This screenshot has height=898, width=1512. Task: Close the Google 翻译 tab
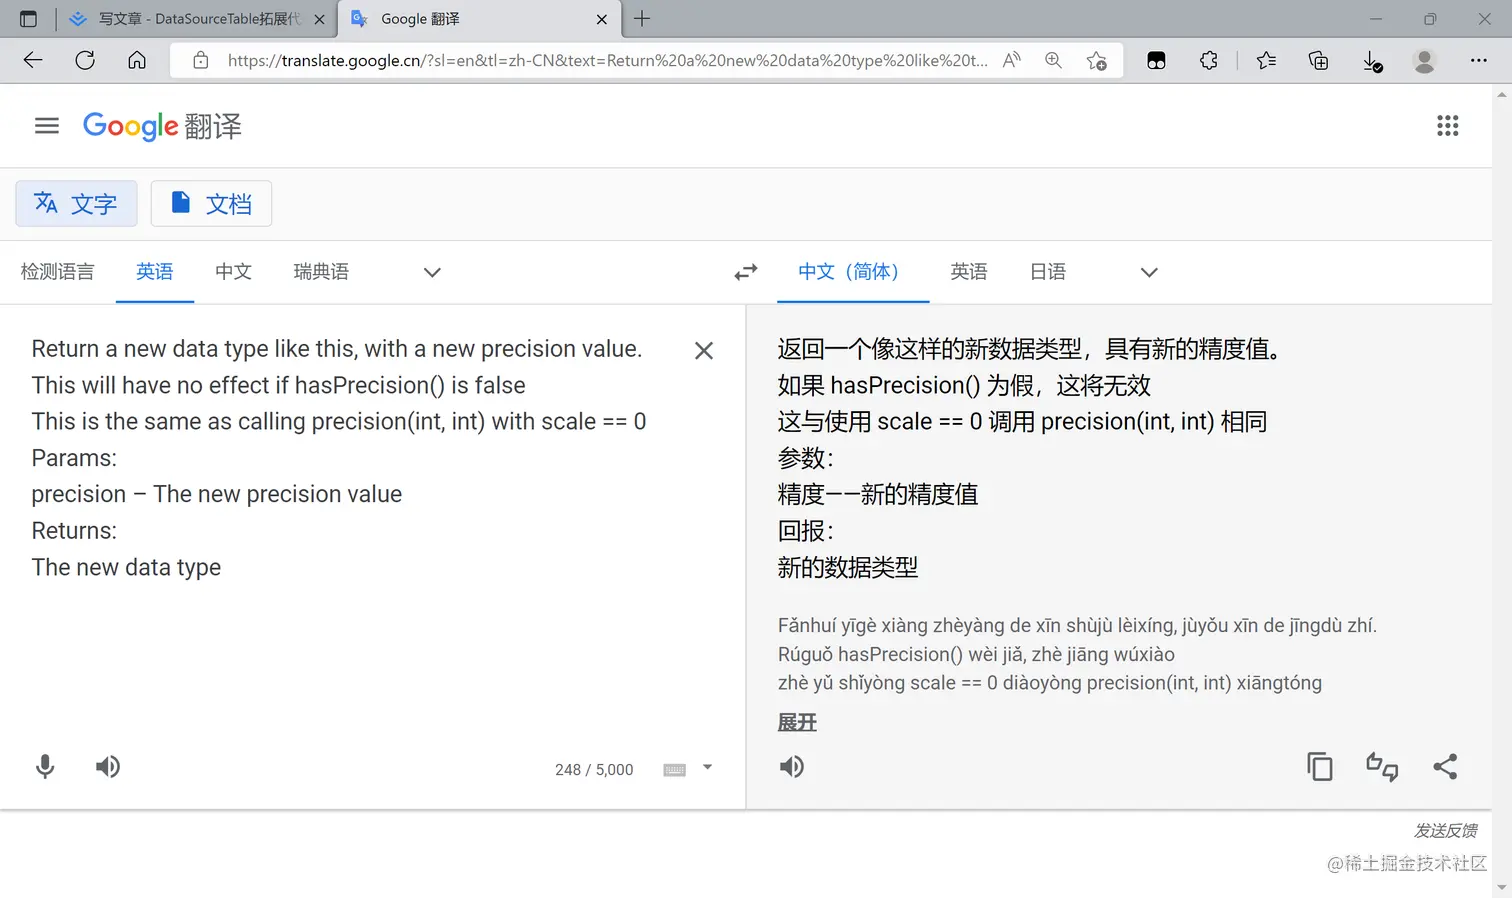coord(601,19)
